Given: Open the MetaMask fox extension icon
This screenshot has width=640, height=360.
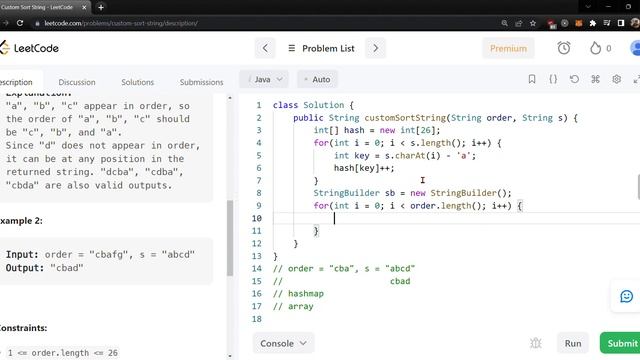Looking at the screenshot, I should click(578, 23).
